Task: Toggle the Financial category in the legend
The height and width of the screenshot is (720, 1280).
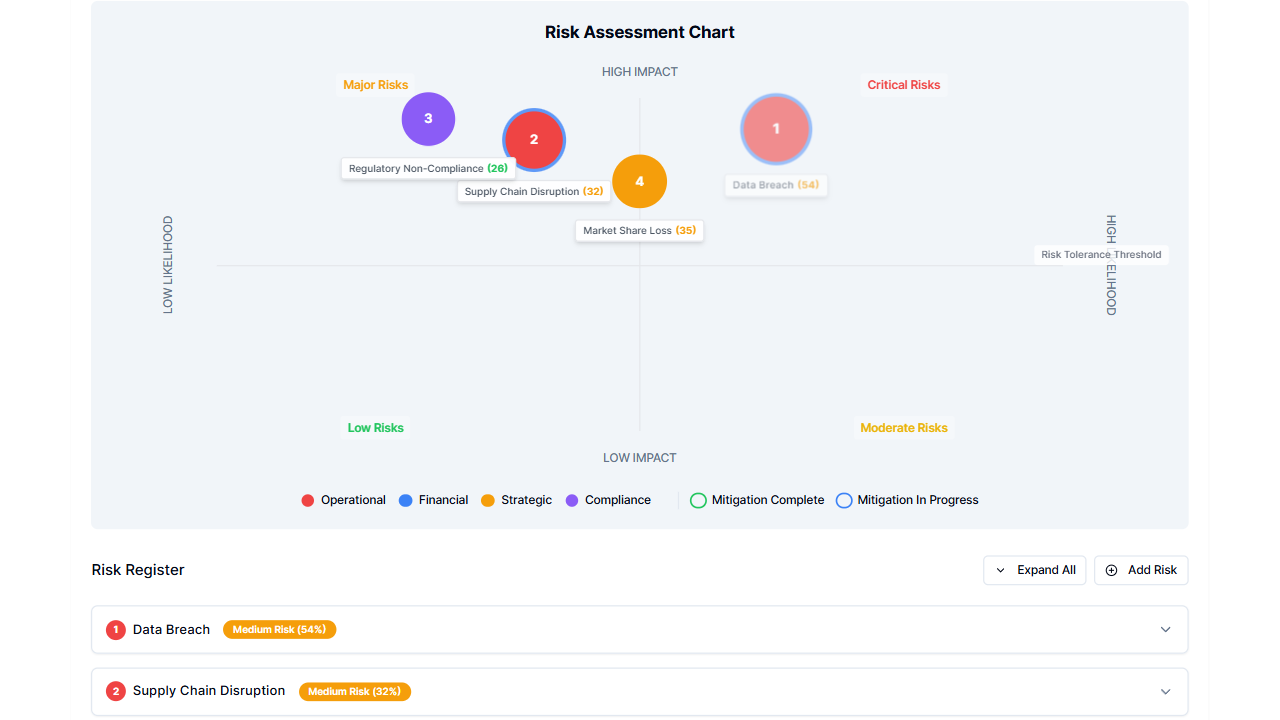Action: 403,500
